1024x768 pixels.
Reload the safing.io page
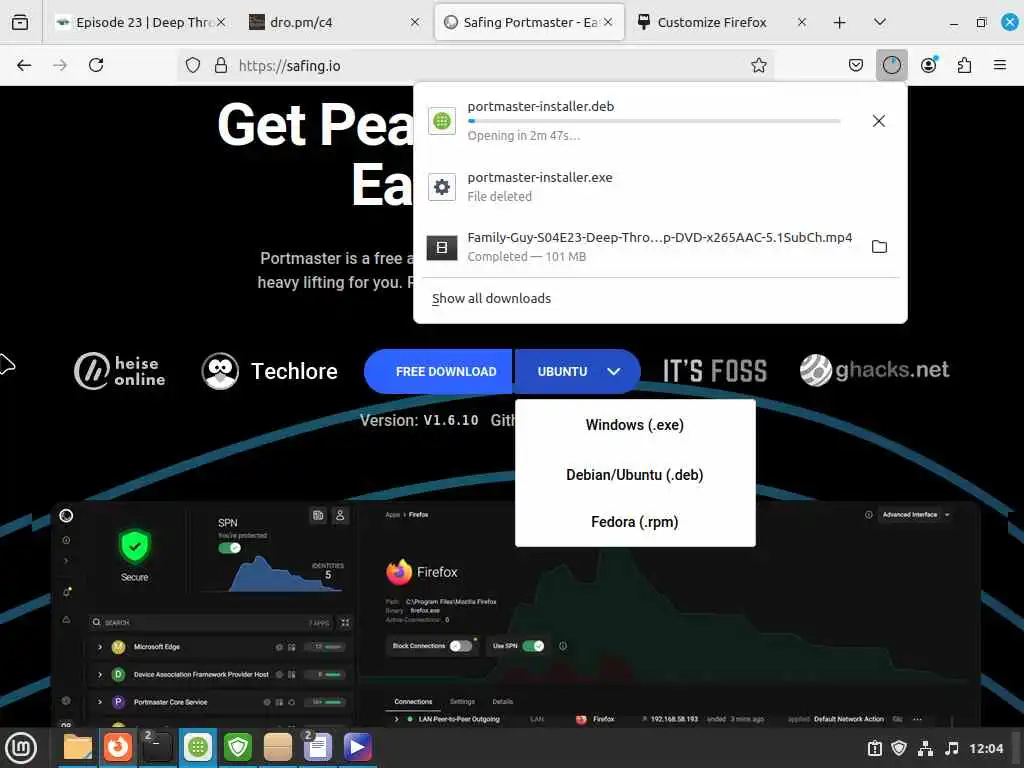click(96, 65)
